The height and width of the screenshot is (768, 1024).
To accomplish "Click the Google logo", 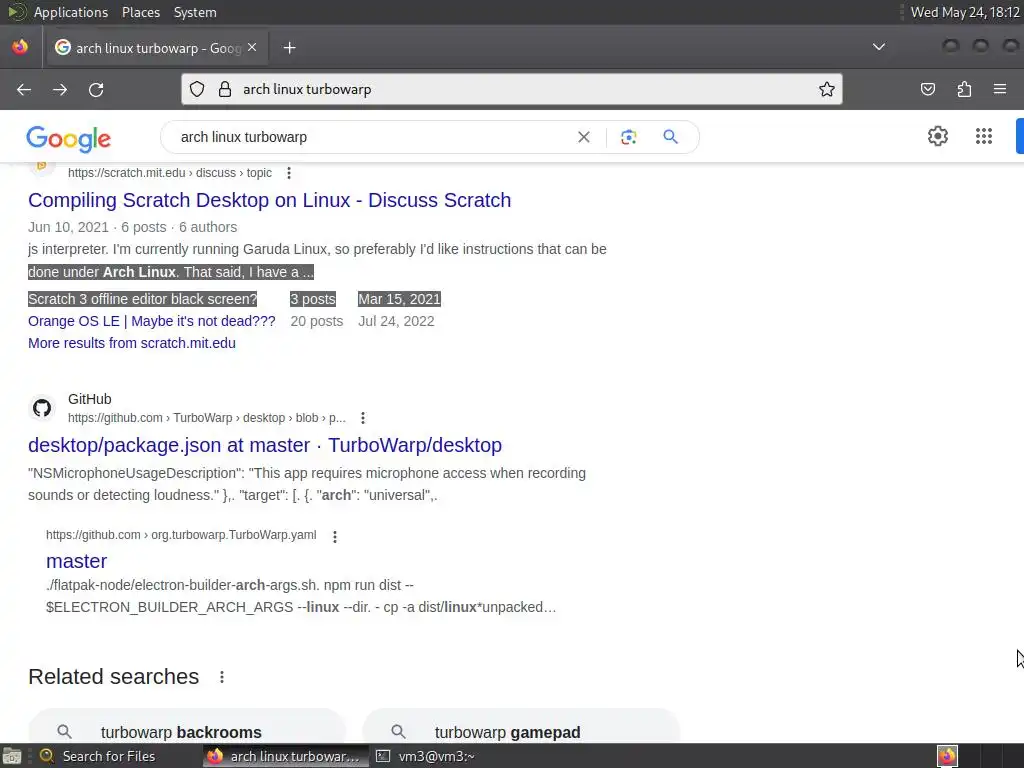I will pyautogui.click(x=69, y=138).
